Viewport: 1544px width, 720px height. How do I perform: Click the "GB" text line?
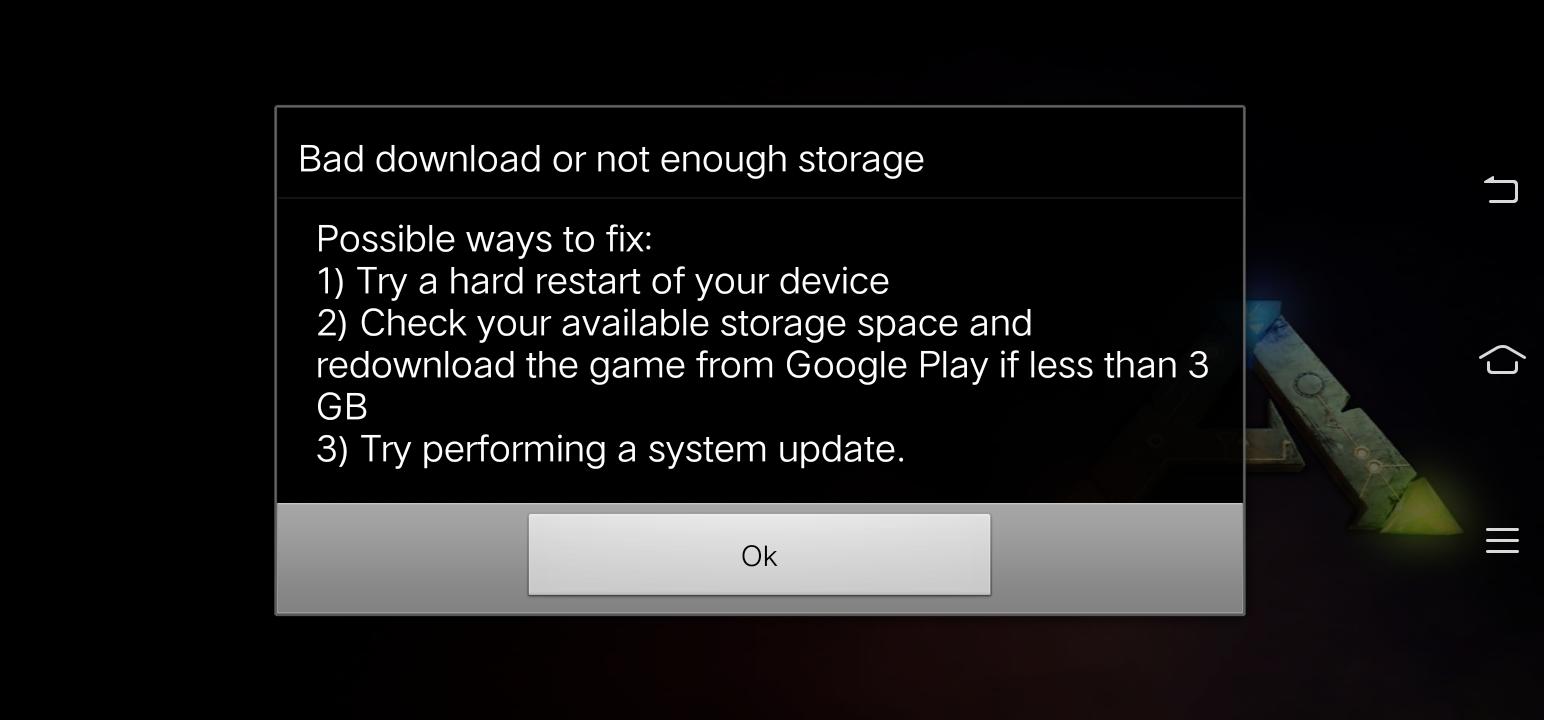pos(342,407)
